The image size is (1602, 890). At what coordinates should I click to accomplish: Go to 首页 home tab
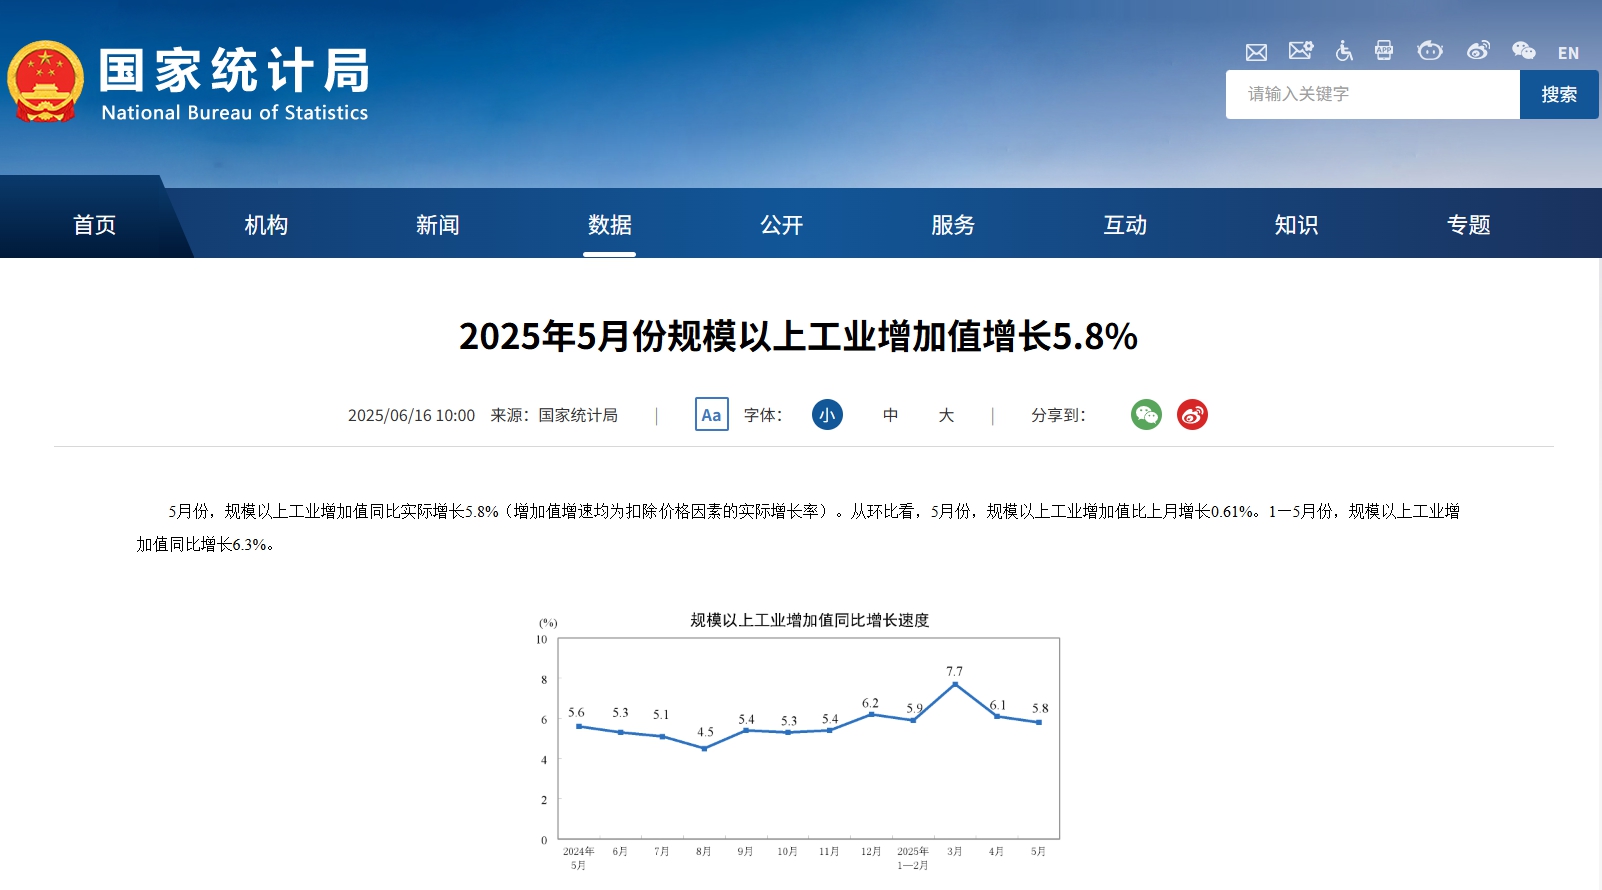click(x=95, y=225)
